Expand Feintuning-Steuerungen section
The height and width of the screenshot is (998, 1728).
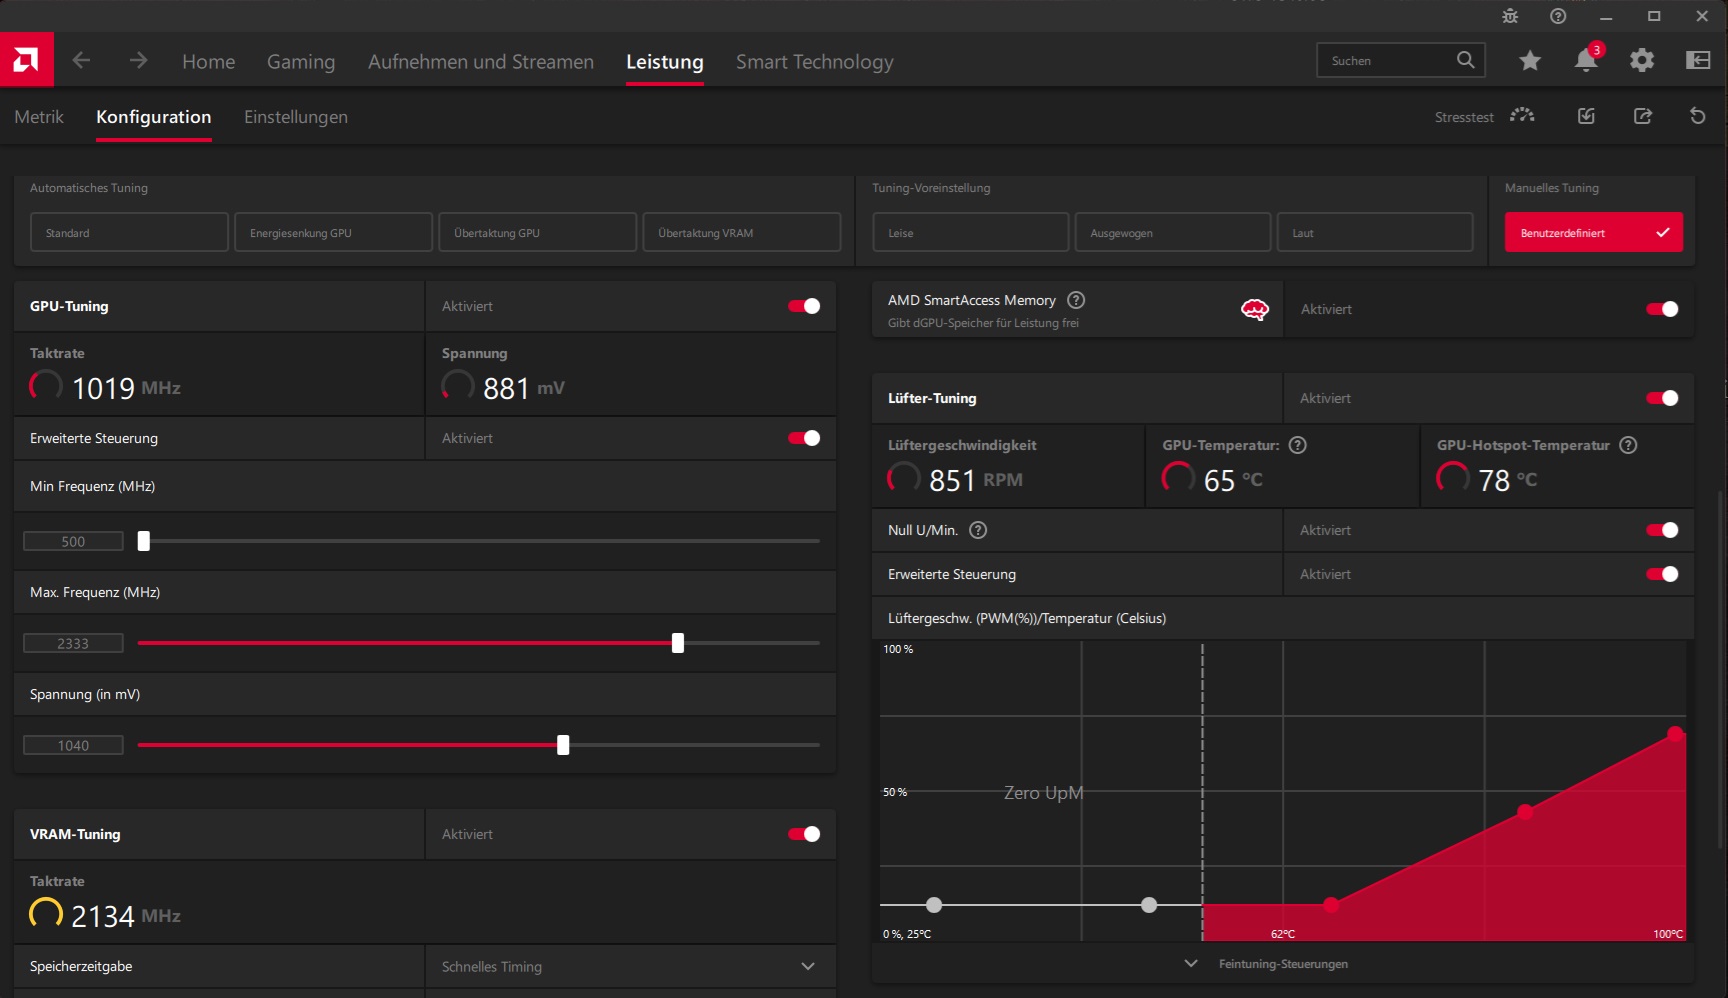pyautogui.click(x=1283, y=964)
